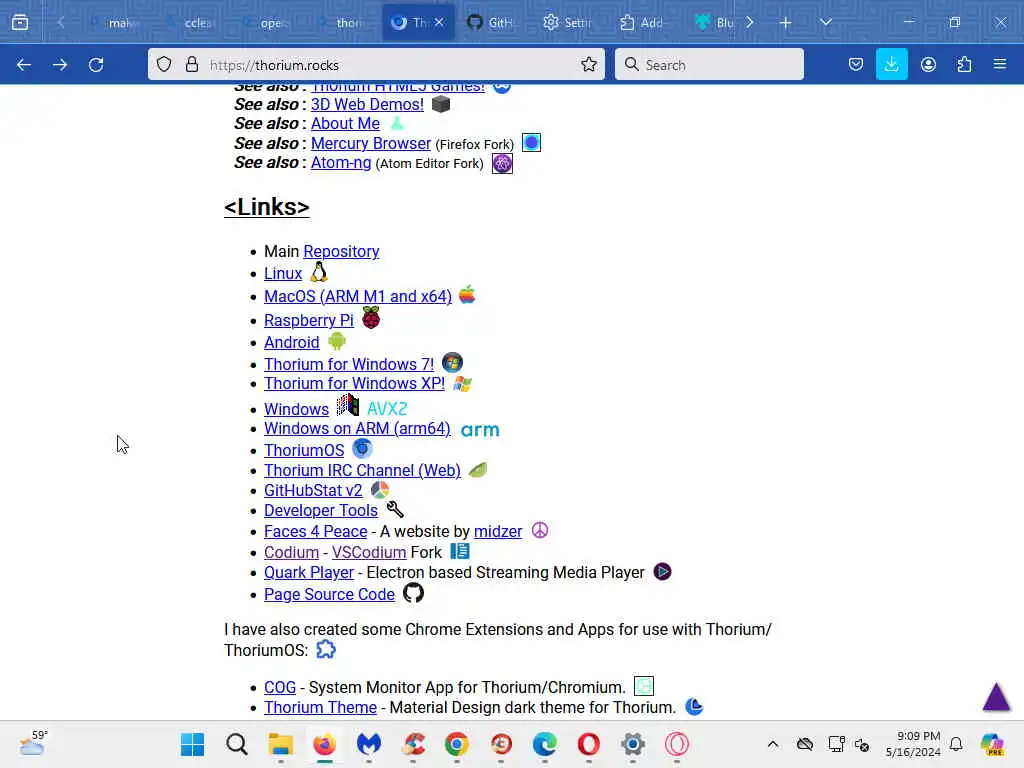1024x768 pixels.
Task: Switch to the Blu tab
Action: (x=715, y=22)
